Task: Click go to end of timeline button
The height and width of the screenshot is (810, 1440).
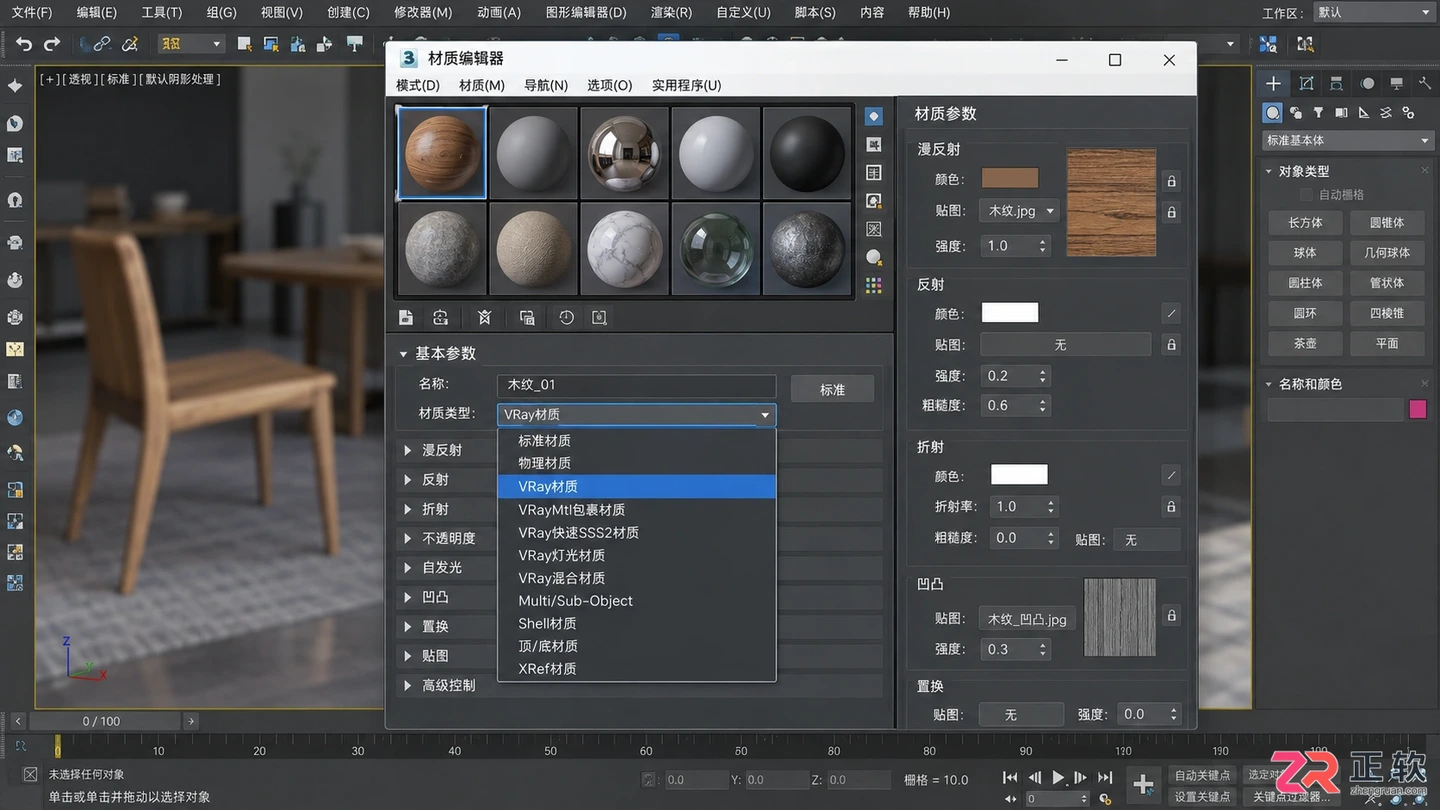Action: (x=1105, y=777)
